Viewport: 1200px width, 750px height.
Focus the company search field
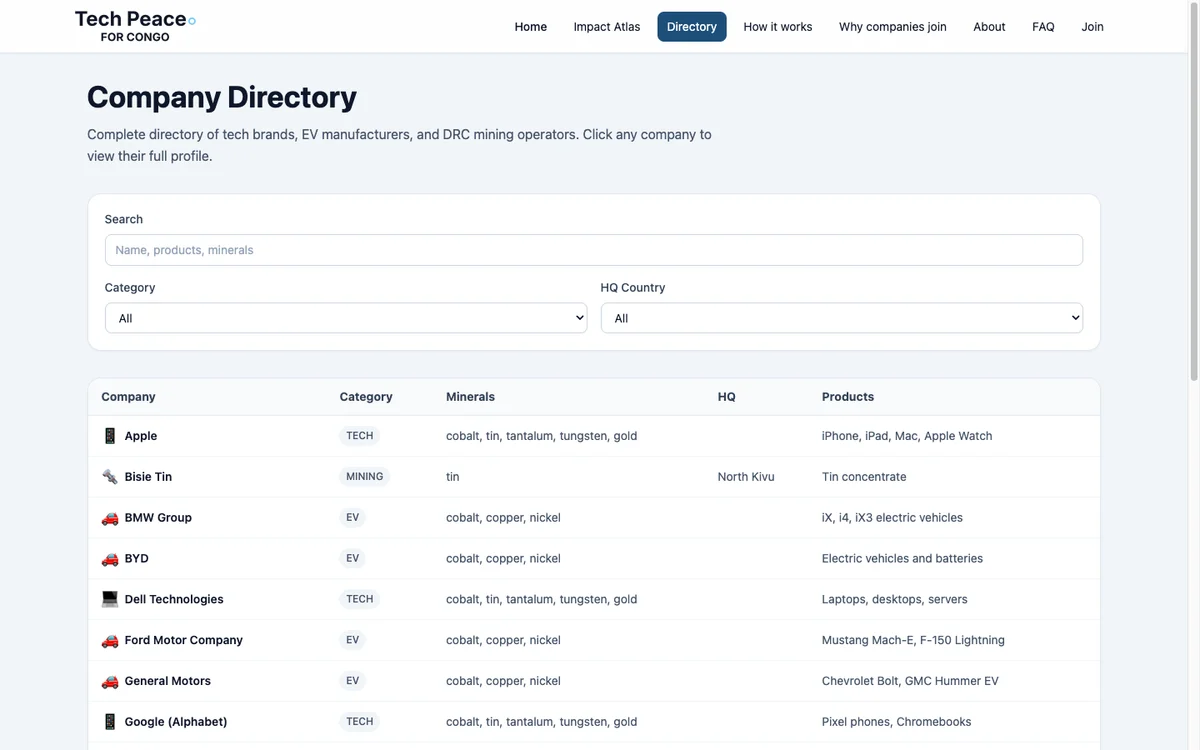point(594,250)
